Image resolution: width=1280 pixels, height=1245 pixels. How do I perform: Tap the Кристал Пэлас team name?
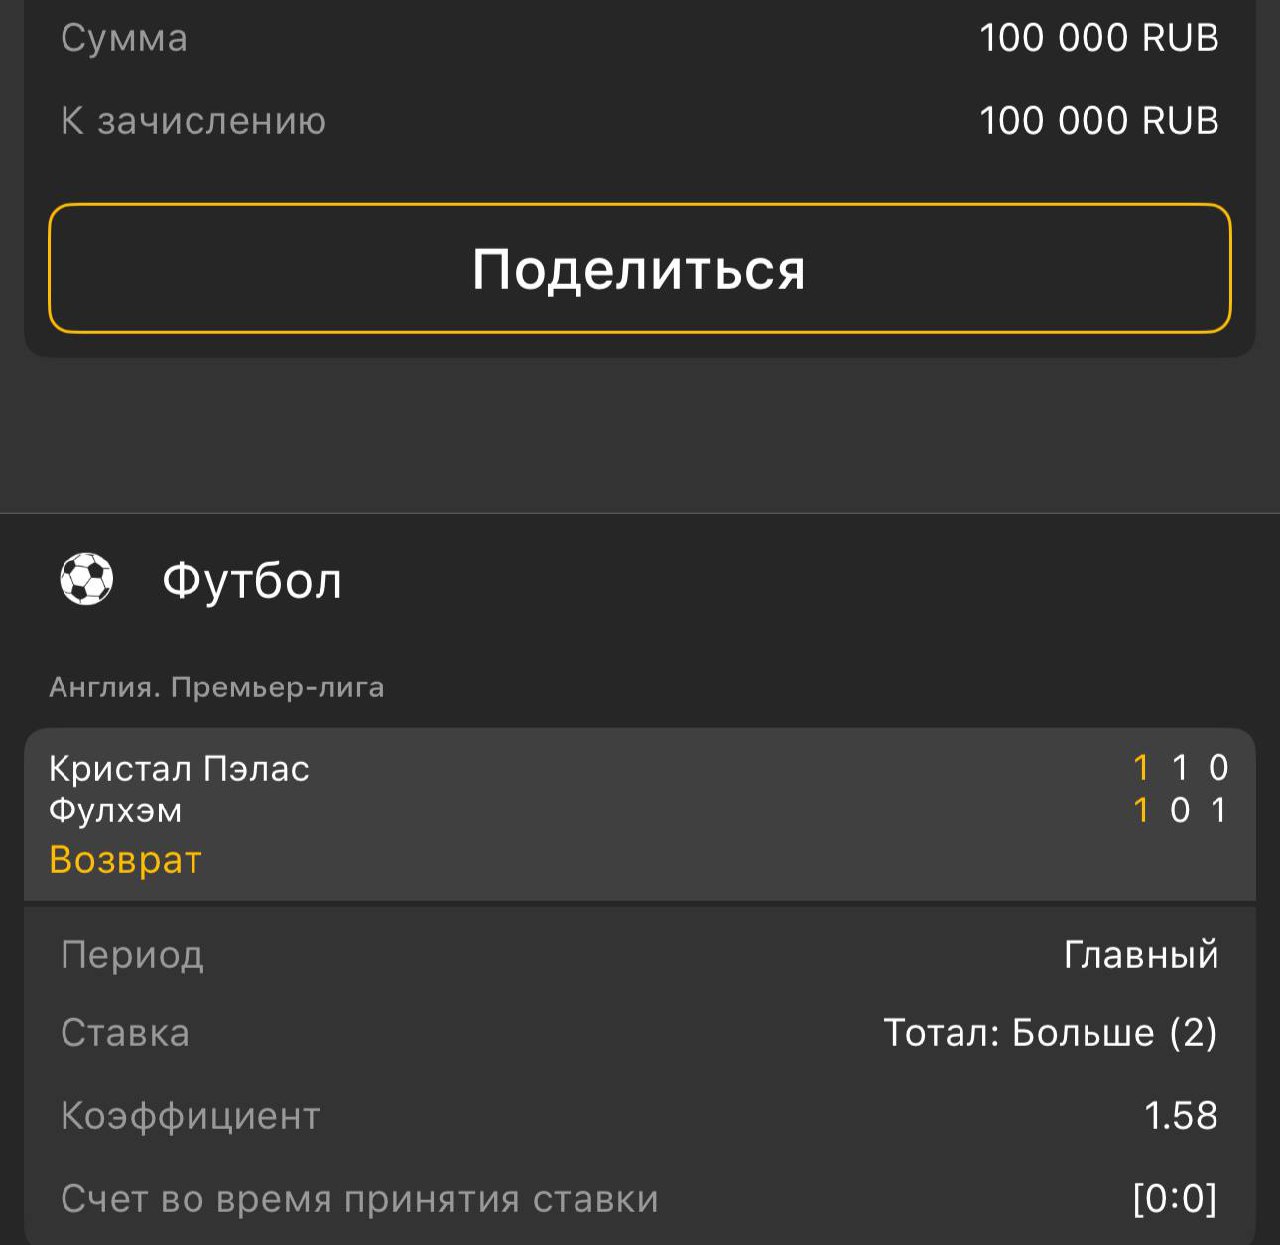[179, 768]
